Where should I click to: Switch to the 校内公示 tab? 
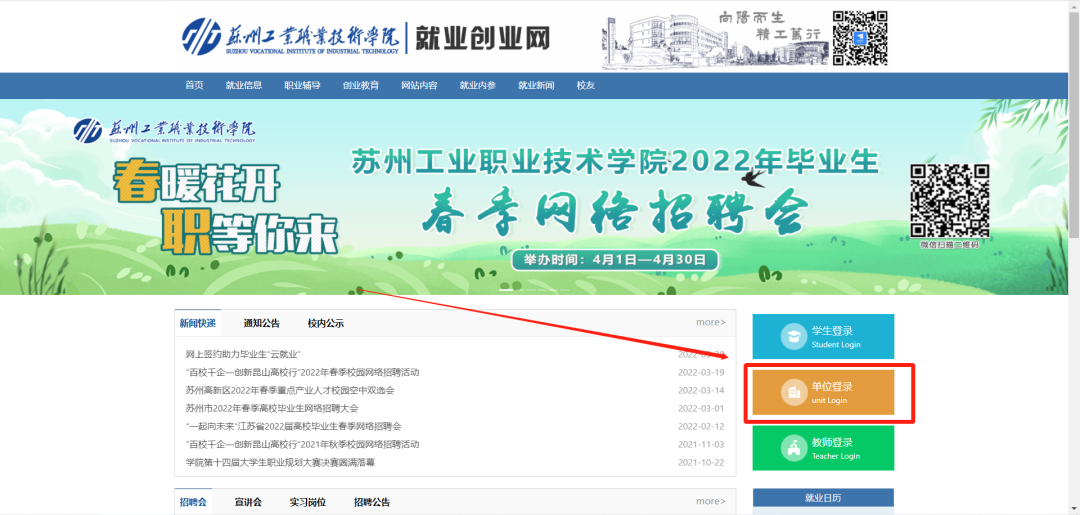click(326, 323)
